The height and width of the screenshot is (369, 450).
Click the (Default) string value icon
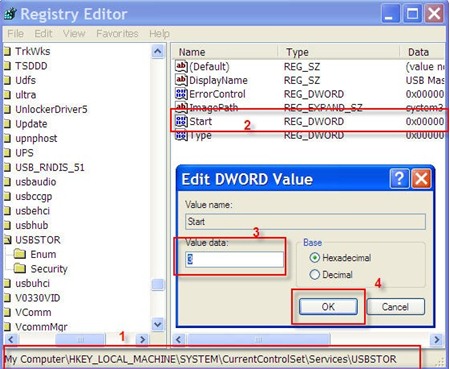tap(181, 66)
